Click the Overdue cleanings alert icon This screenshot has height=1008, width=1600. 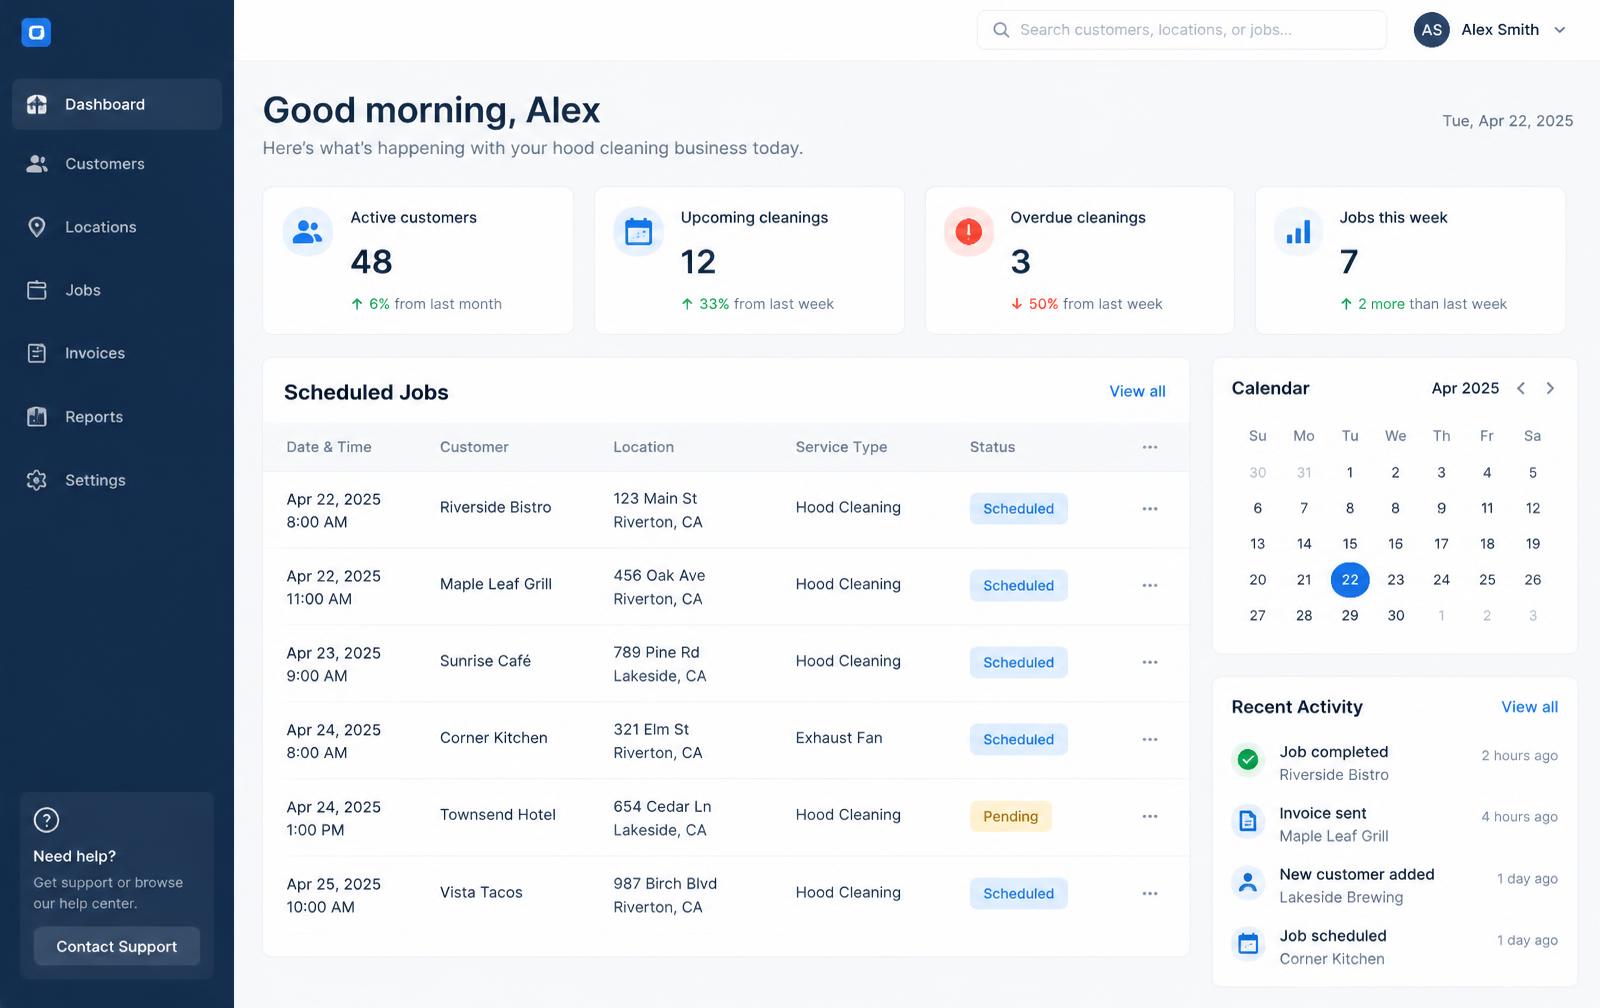[x=968, y=232]
